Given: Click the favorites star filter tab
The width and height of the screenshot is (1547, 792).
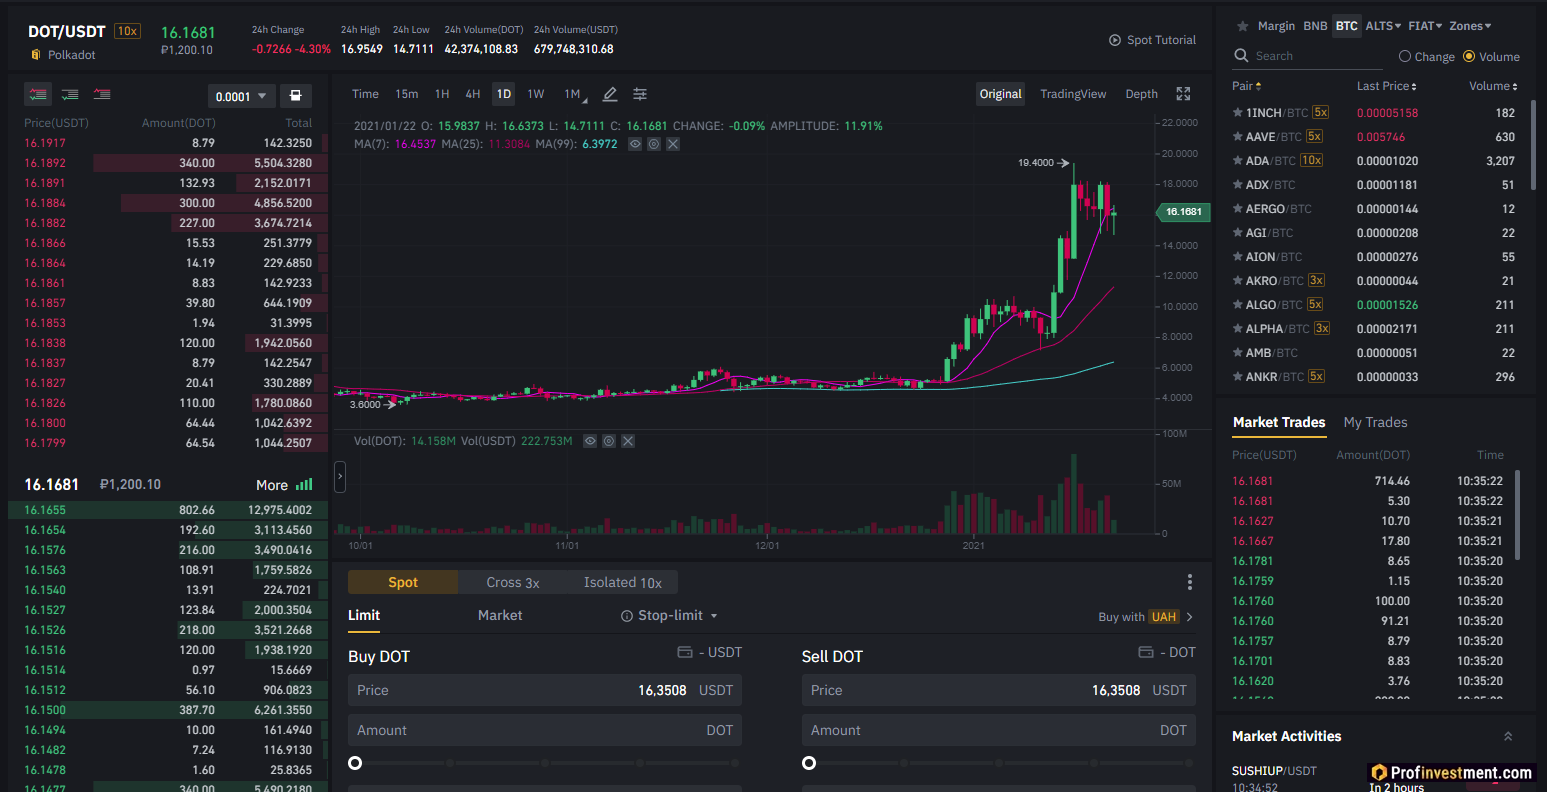Looking at the screenshot, I should pyautogui.click(x=1242, y=26).
